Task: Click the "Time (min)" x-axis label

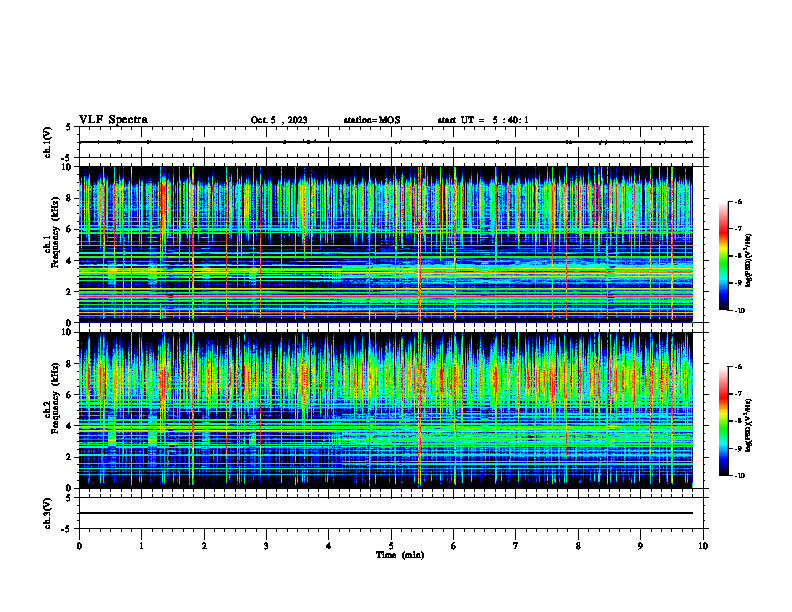Action: coord(400,555)
